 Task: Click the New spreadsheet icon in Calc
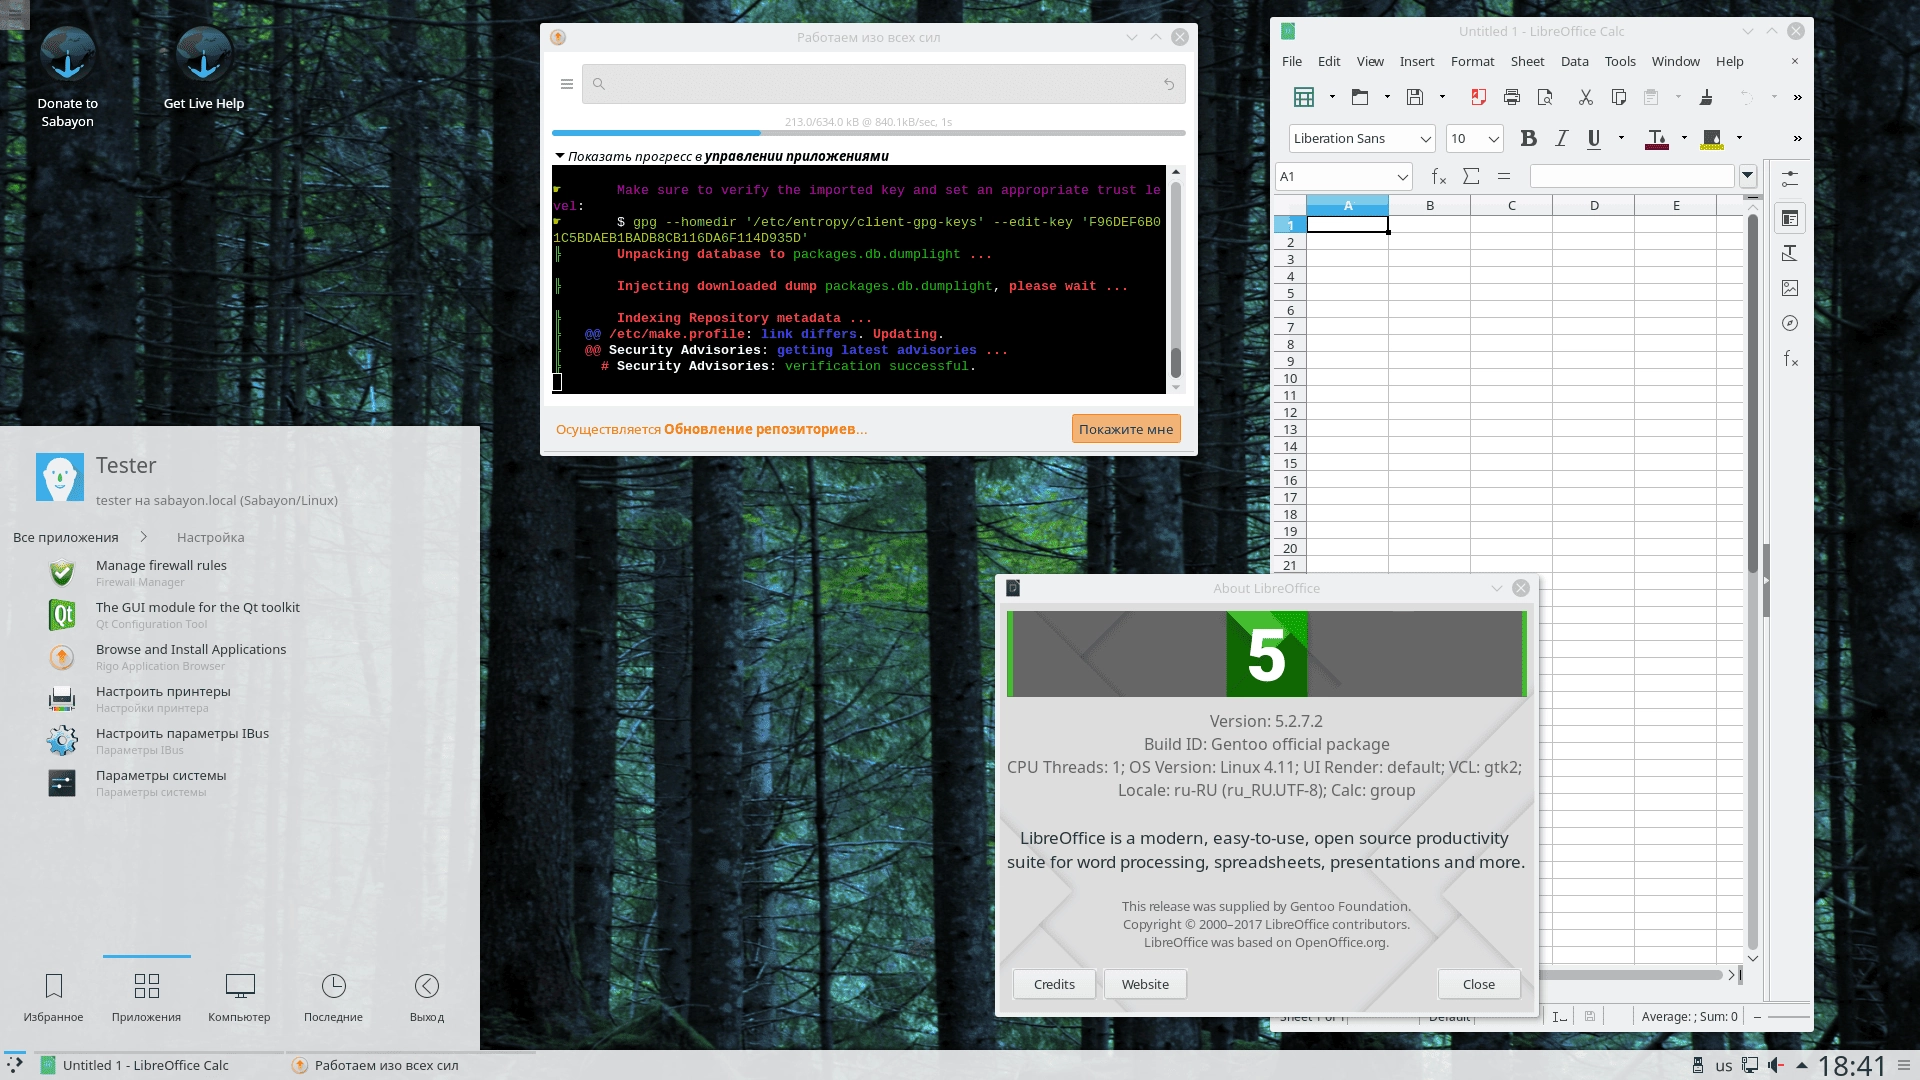1303,97
